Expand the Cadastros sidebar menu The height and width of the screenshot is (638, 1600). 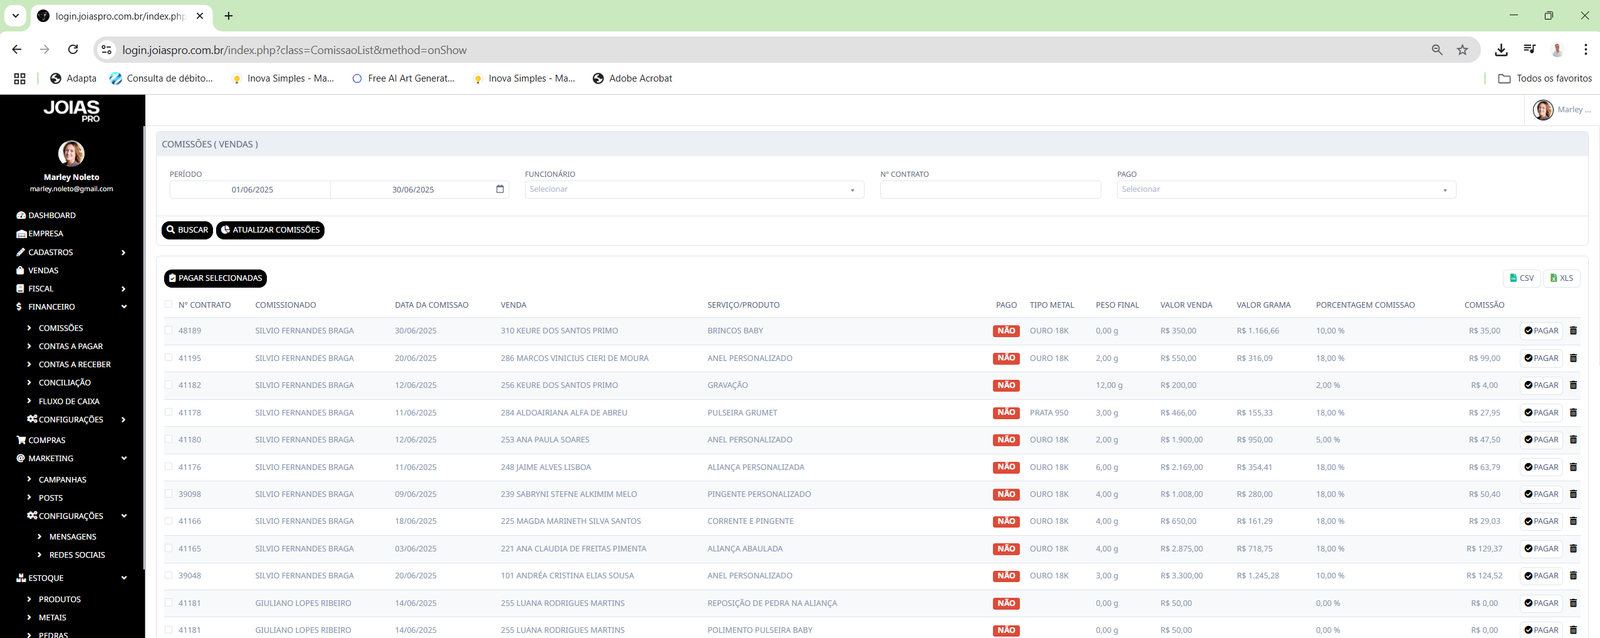tap(50, 252)
